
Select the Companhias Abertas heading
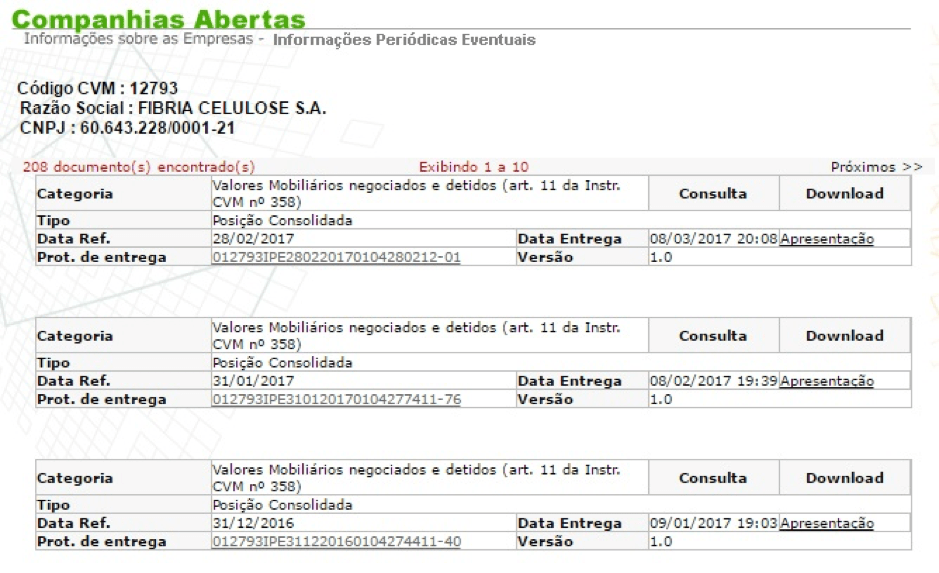pos(159,19)
